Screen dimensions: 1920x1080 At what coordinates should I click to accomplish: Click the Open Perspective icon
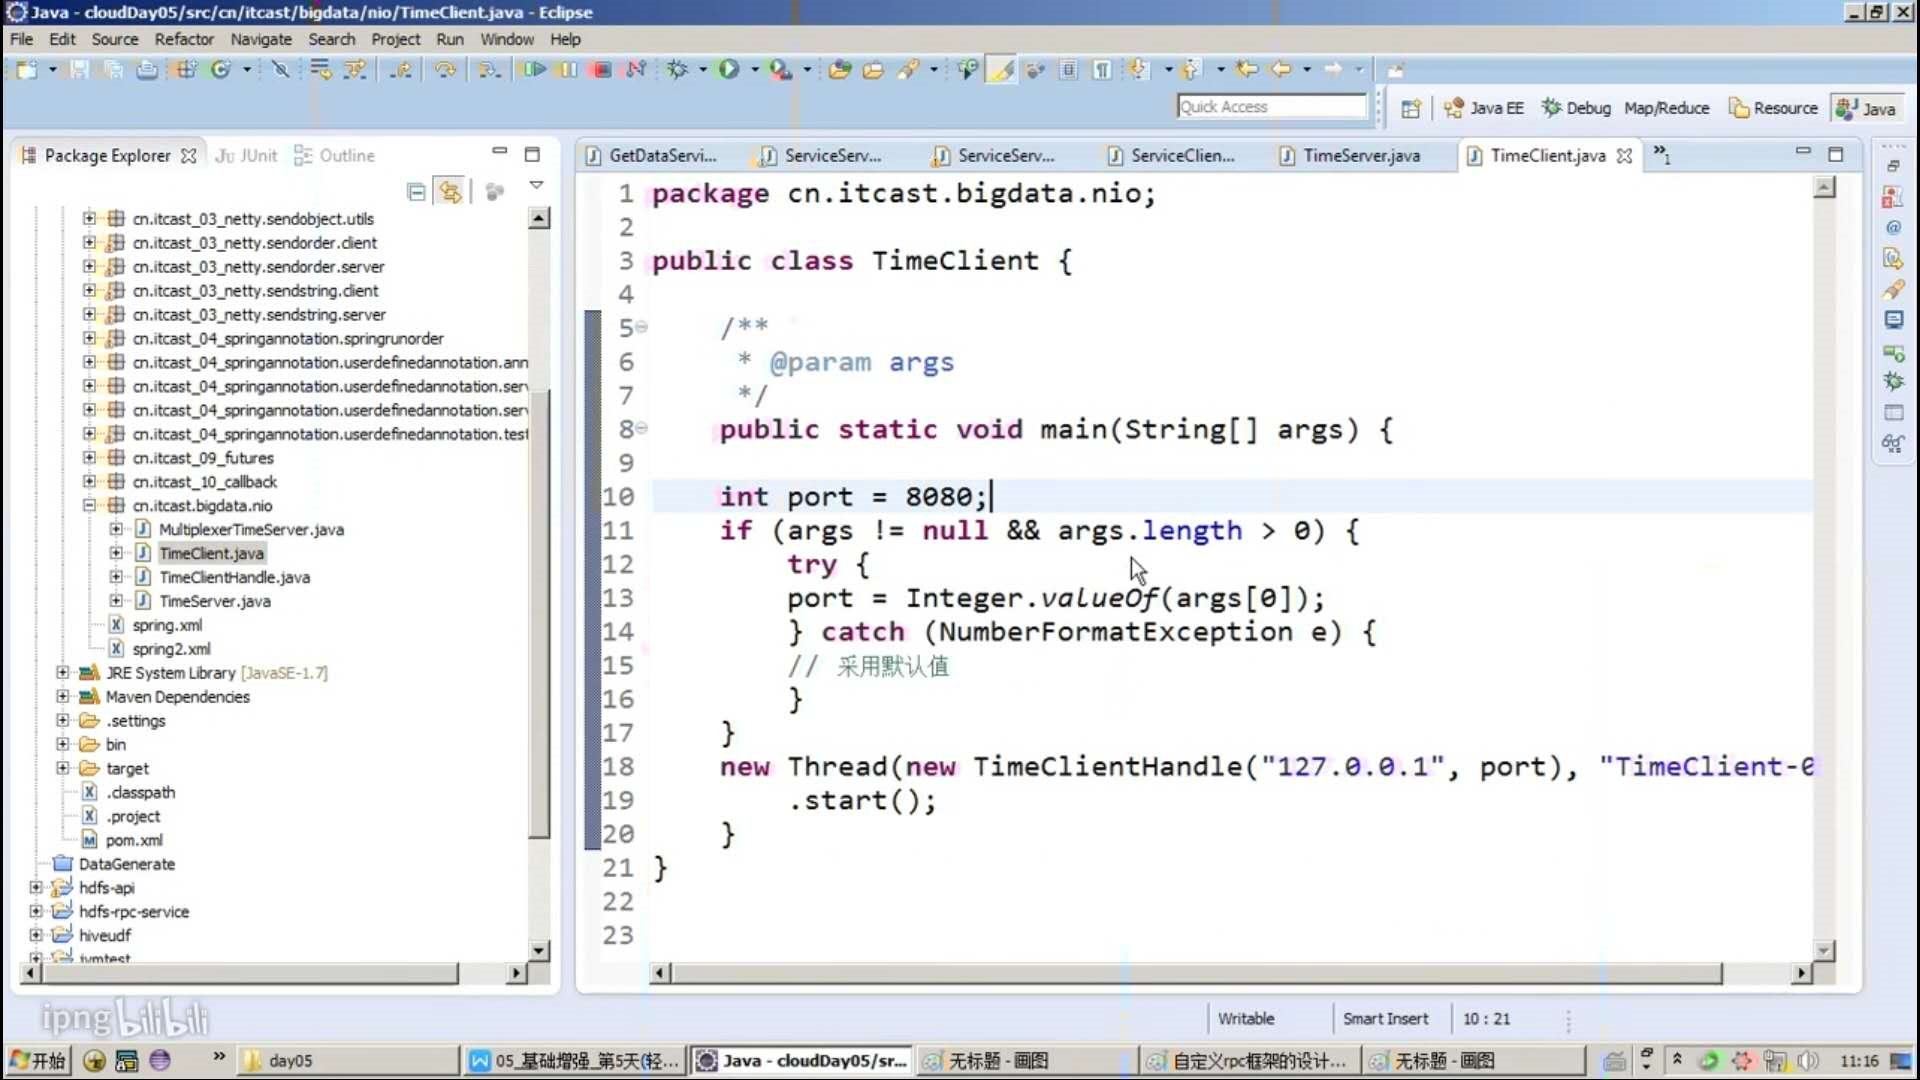point(1410,108)
